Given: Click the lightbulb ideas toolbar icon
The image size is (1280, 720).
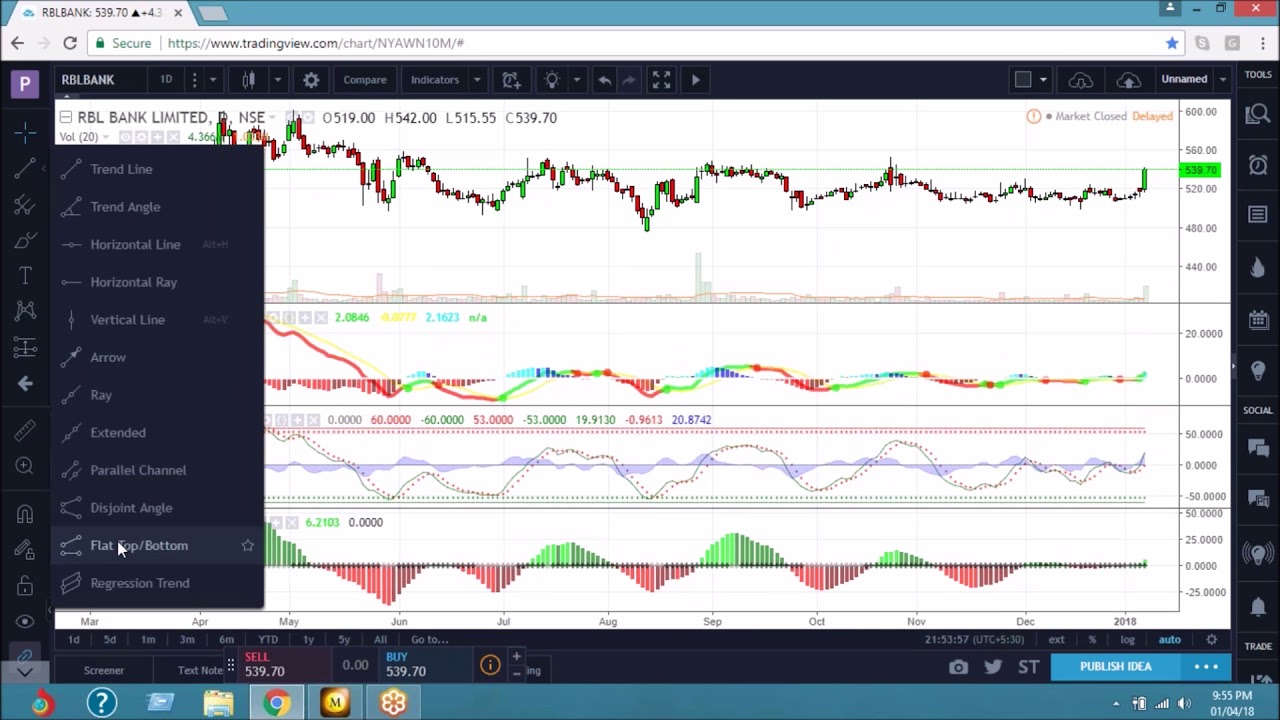Looking at the screenshot, I should pos(552,80).
